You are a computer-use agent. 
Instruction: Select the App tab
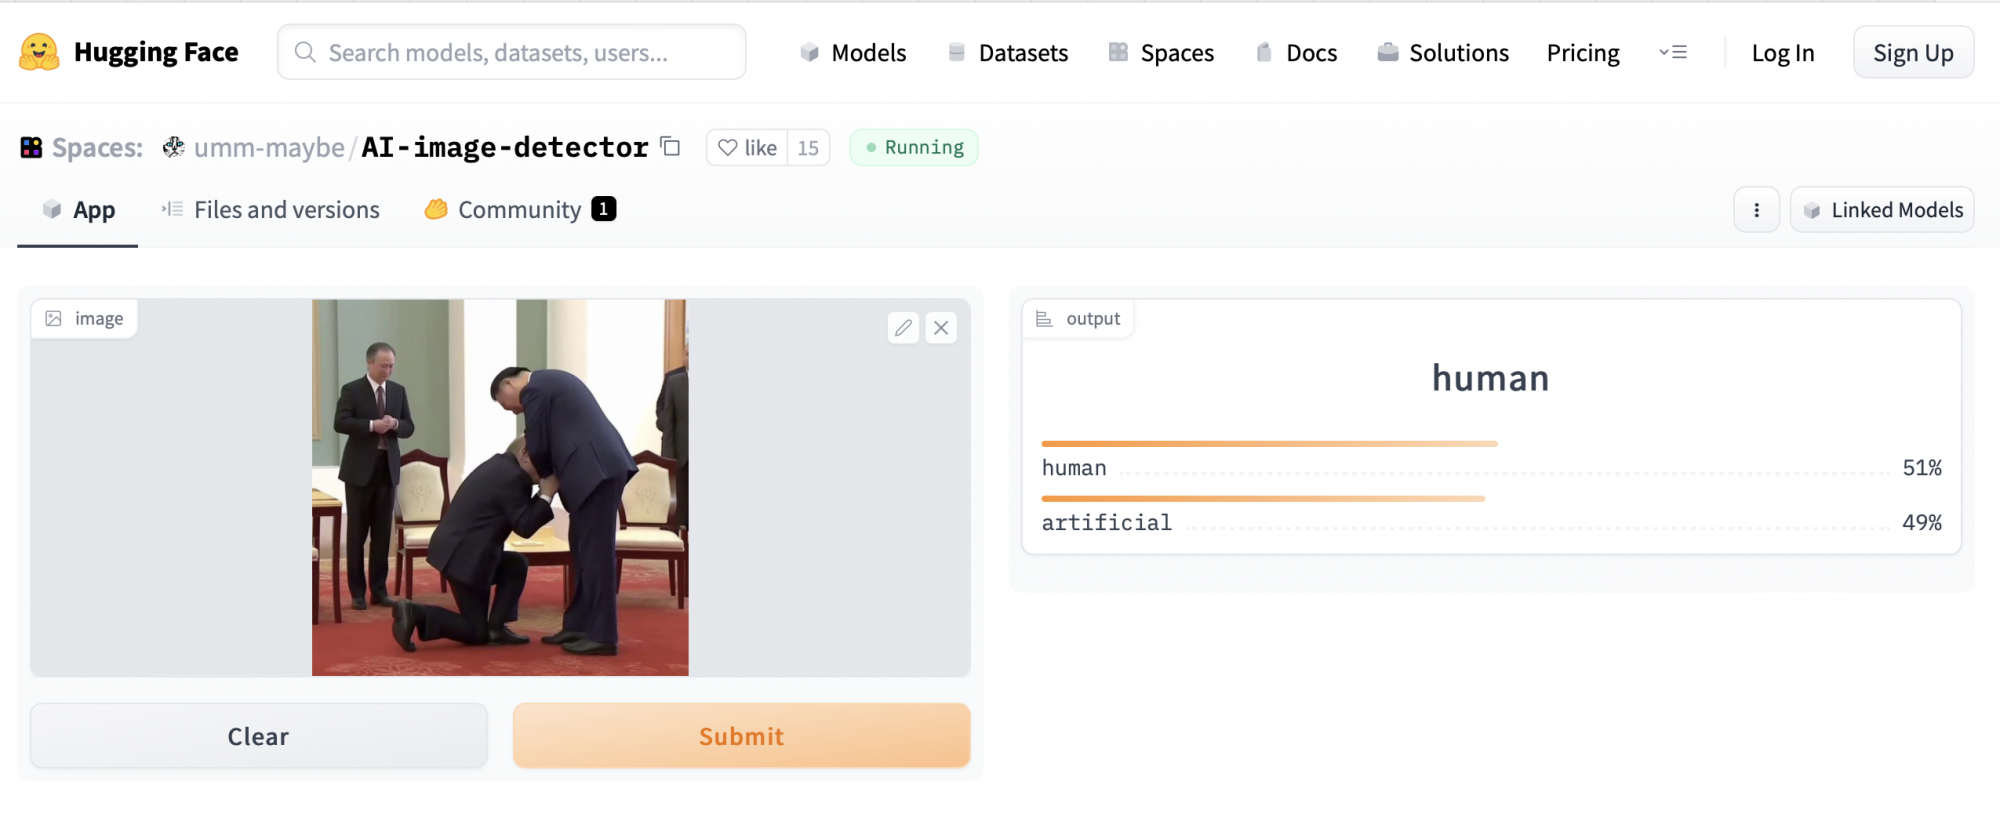pyautogui.click(x=78, y=210)
